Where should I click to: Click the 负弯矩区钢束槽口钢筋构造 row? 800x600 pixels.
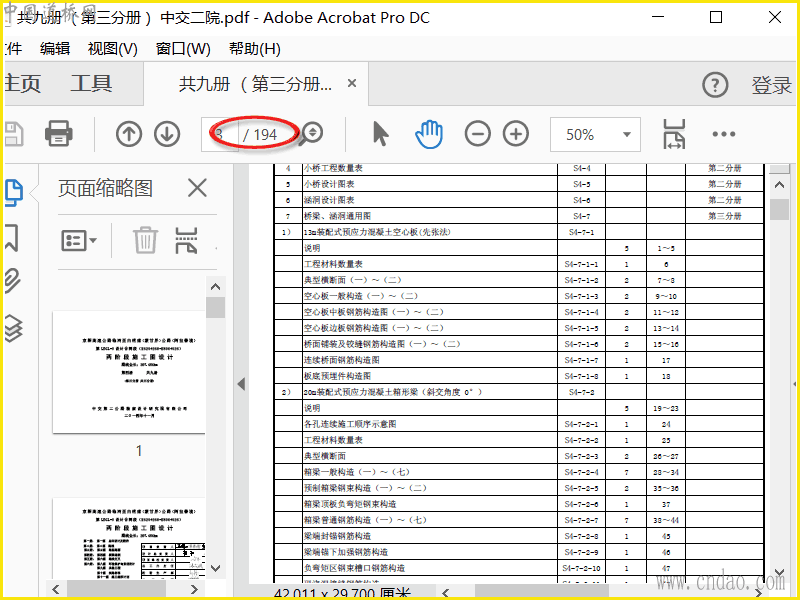click(518, 568)
